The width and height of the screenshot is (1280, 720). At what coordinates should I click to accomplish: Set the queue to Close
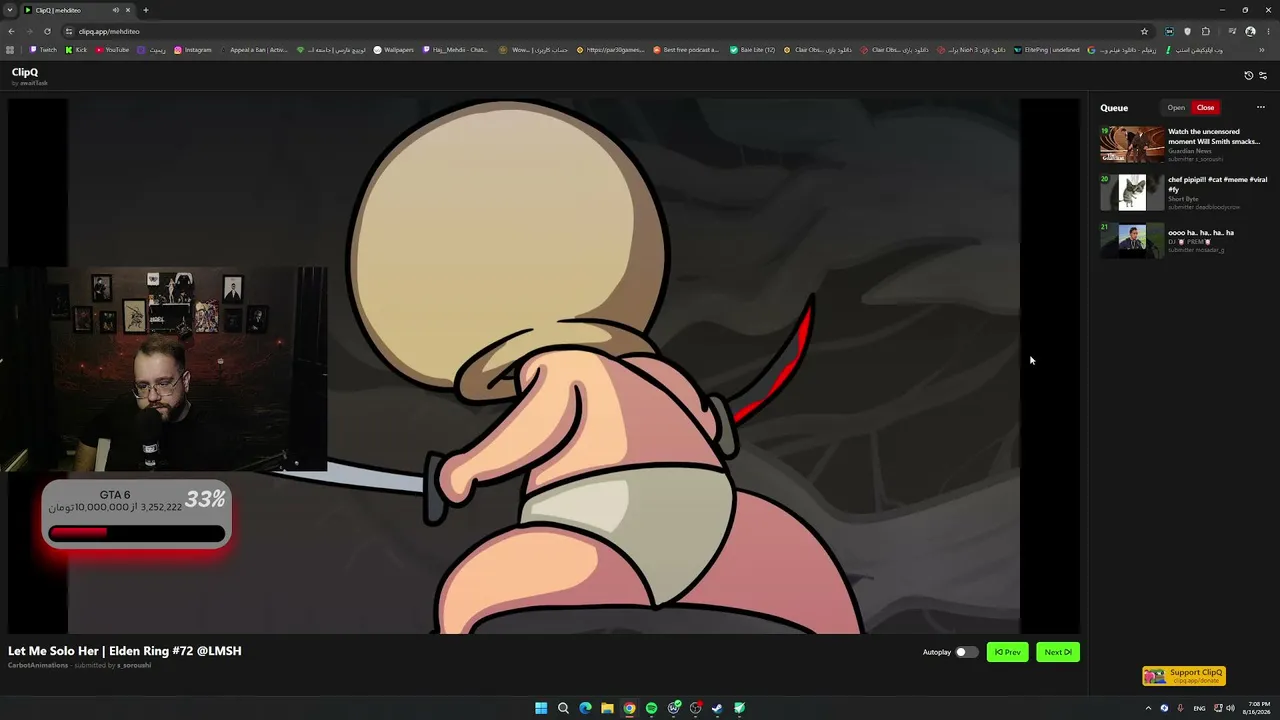pos(1205,107)
